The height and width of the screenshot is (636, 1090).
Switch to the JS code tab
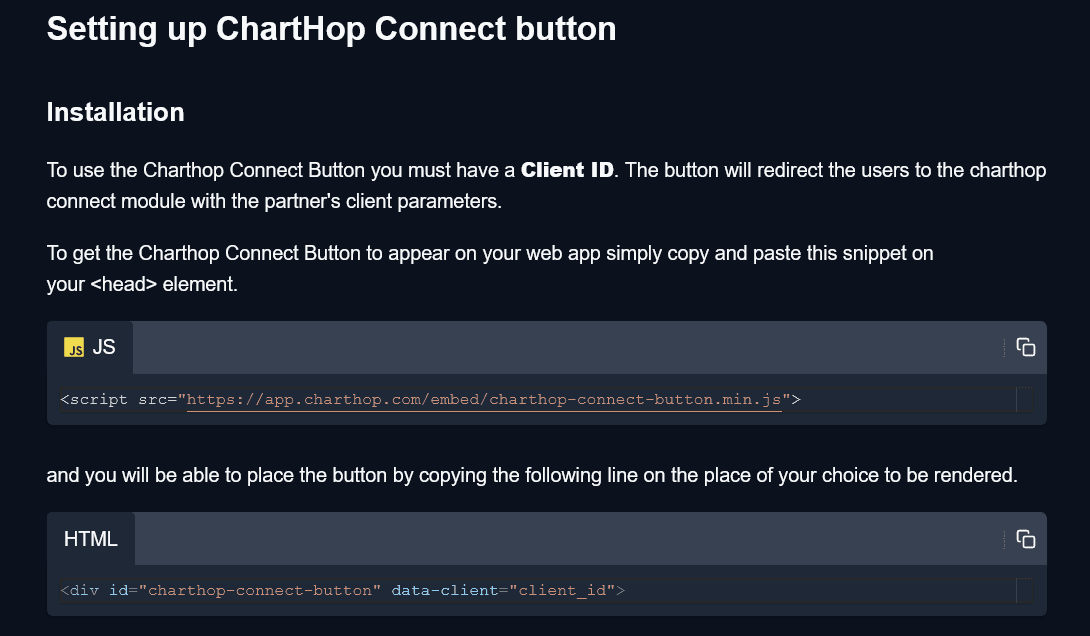pos(91,347)
